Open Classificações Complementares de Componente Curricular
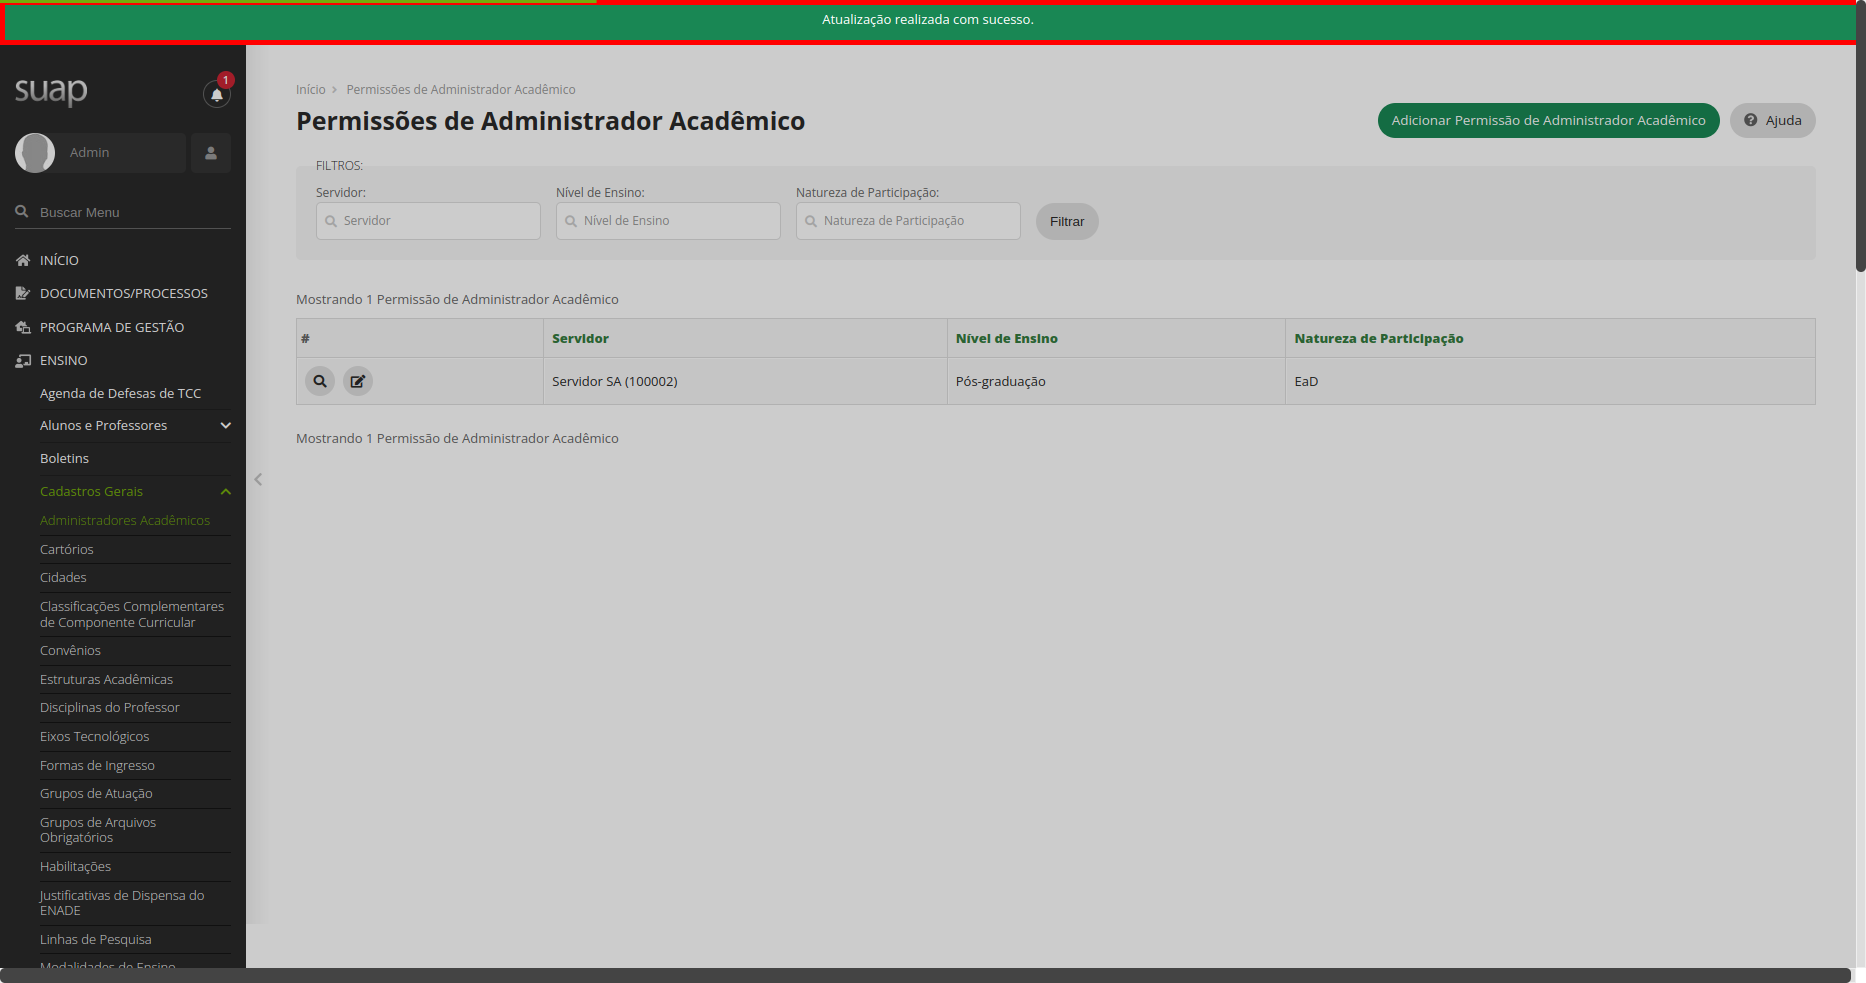The width and height of the screenshot is (1866, 983). click(x=132, y=614)
